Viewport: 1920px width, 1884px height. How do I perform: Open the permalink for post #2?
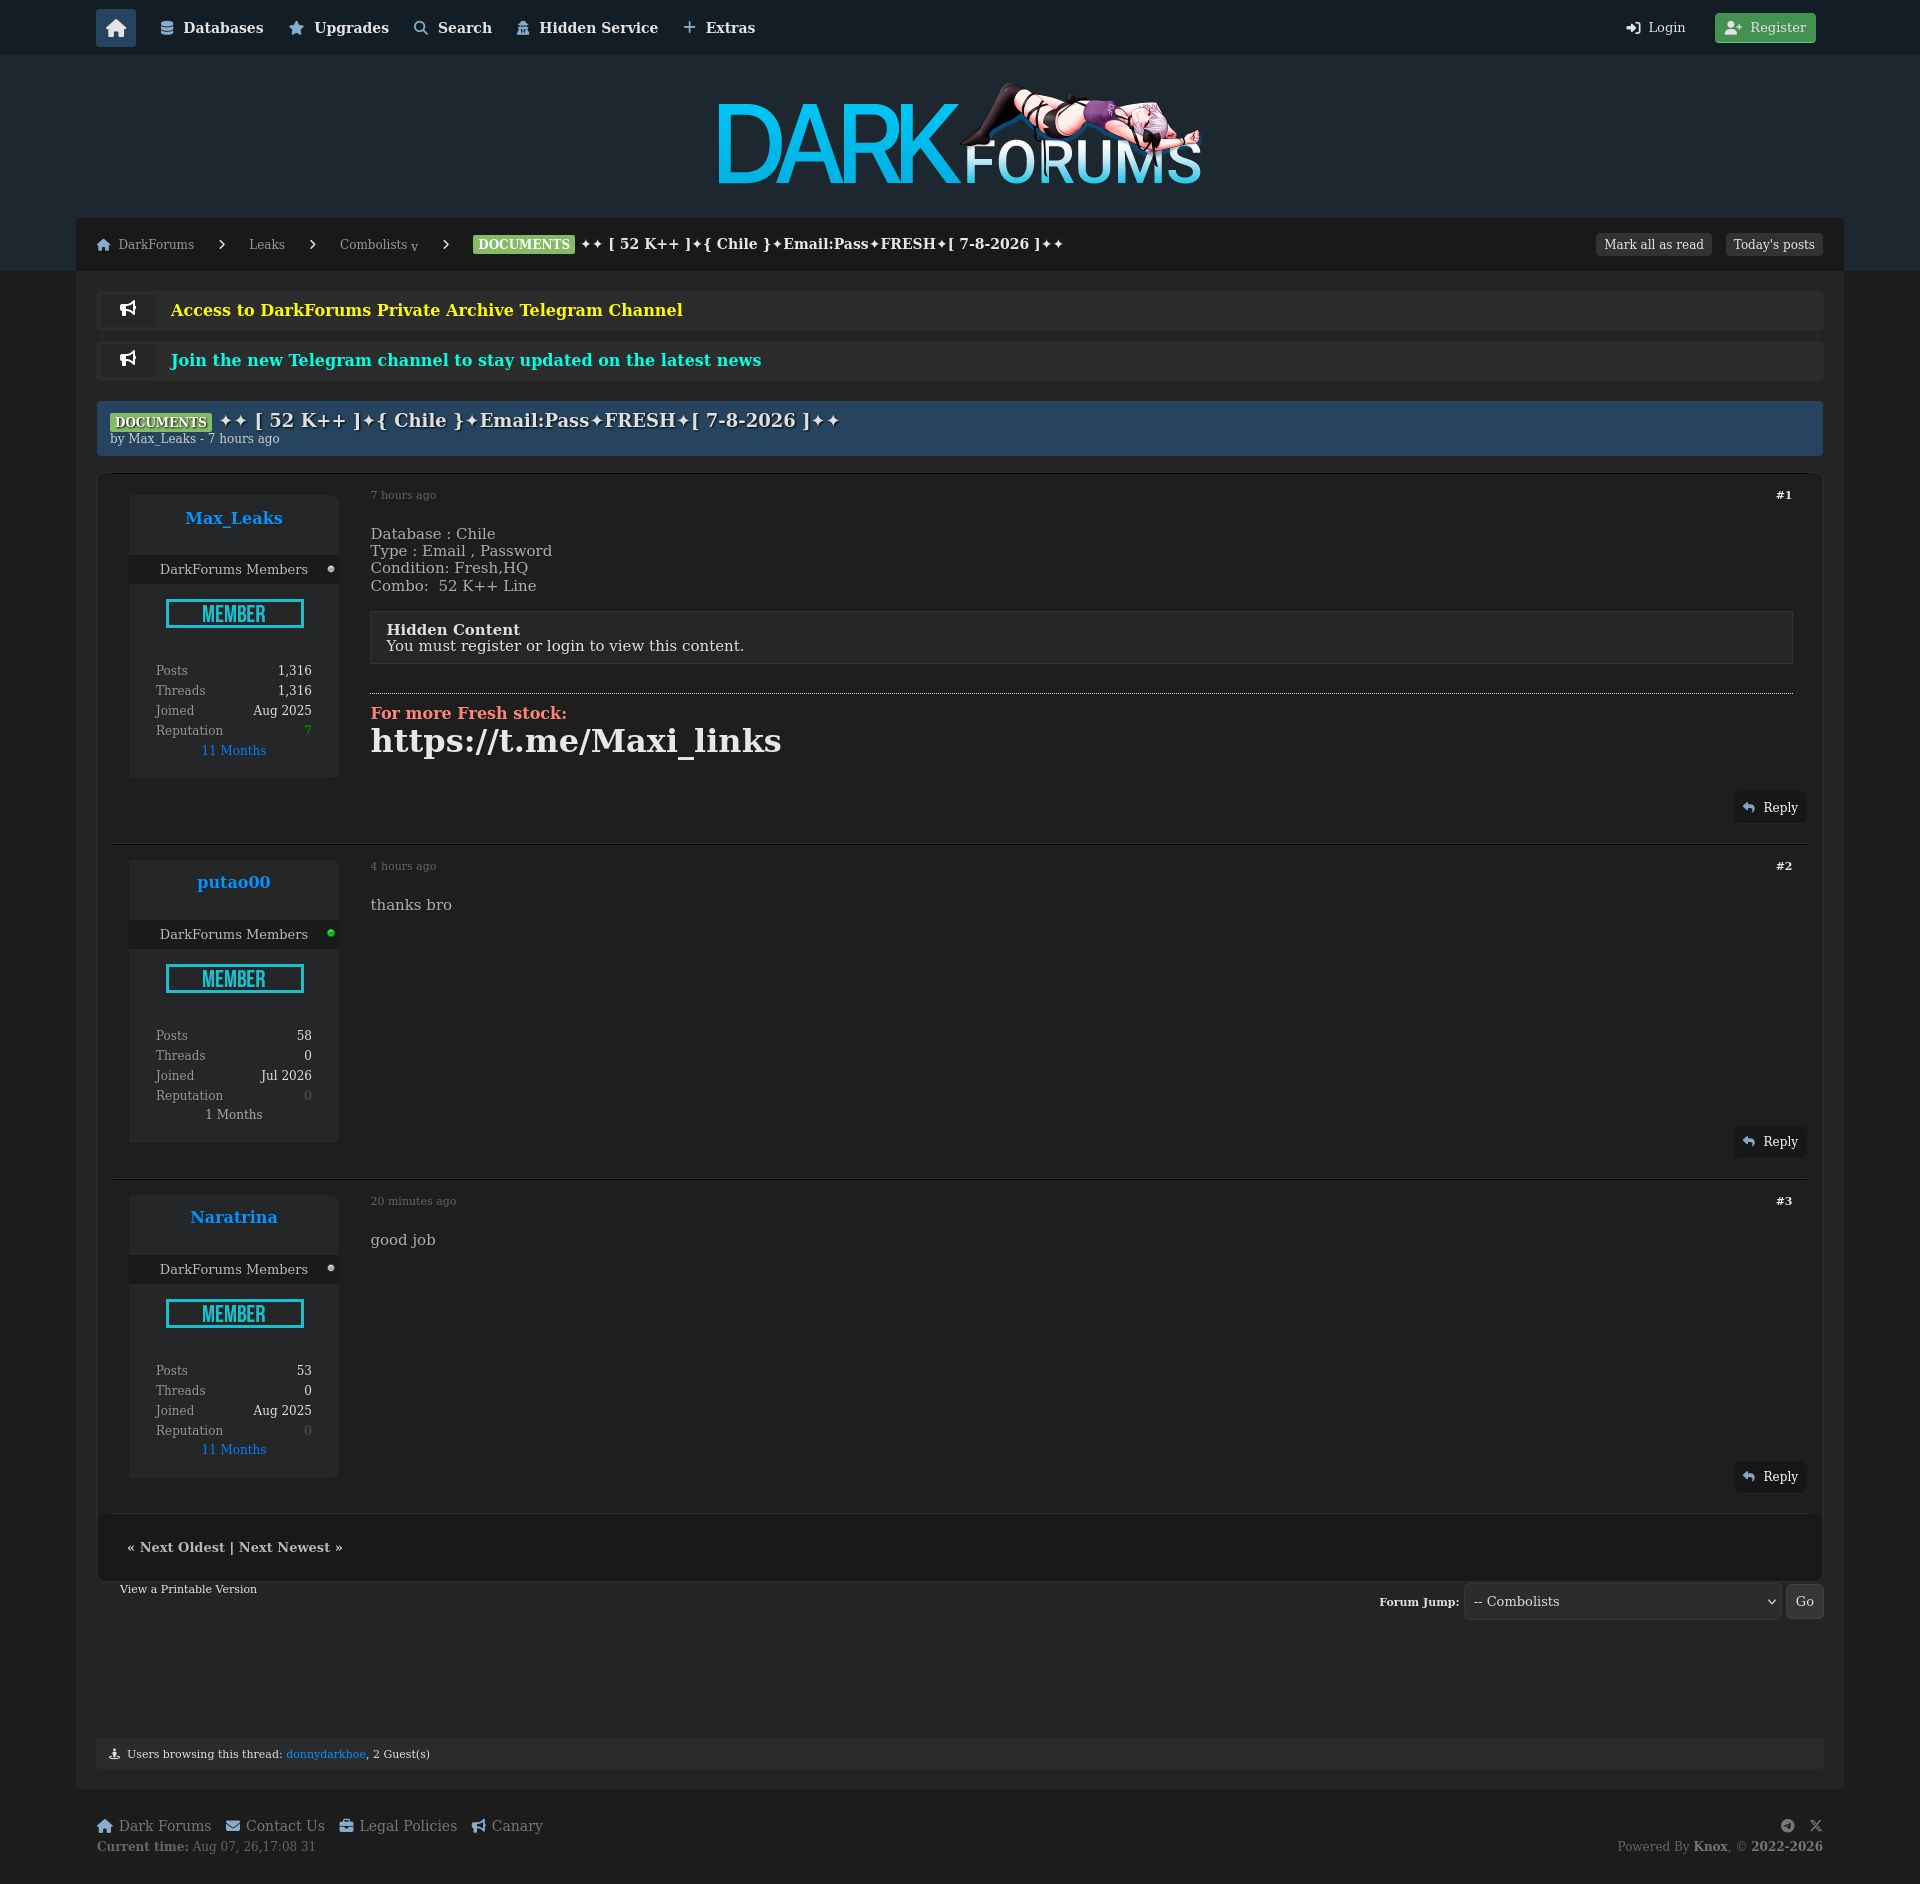1784,867
